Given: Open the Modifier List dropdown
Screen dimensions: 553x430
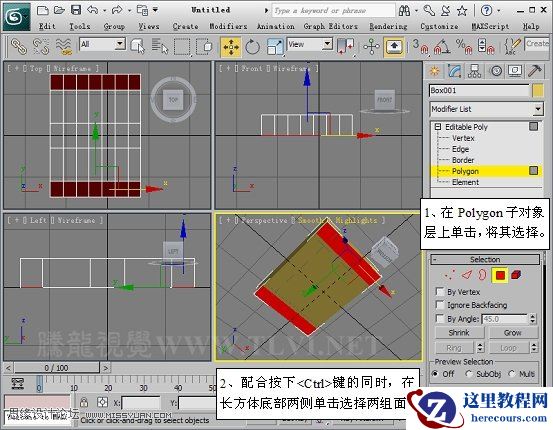Looking at the screenshot, I should coord(537,109).
